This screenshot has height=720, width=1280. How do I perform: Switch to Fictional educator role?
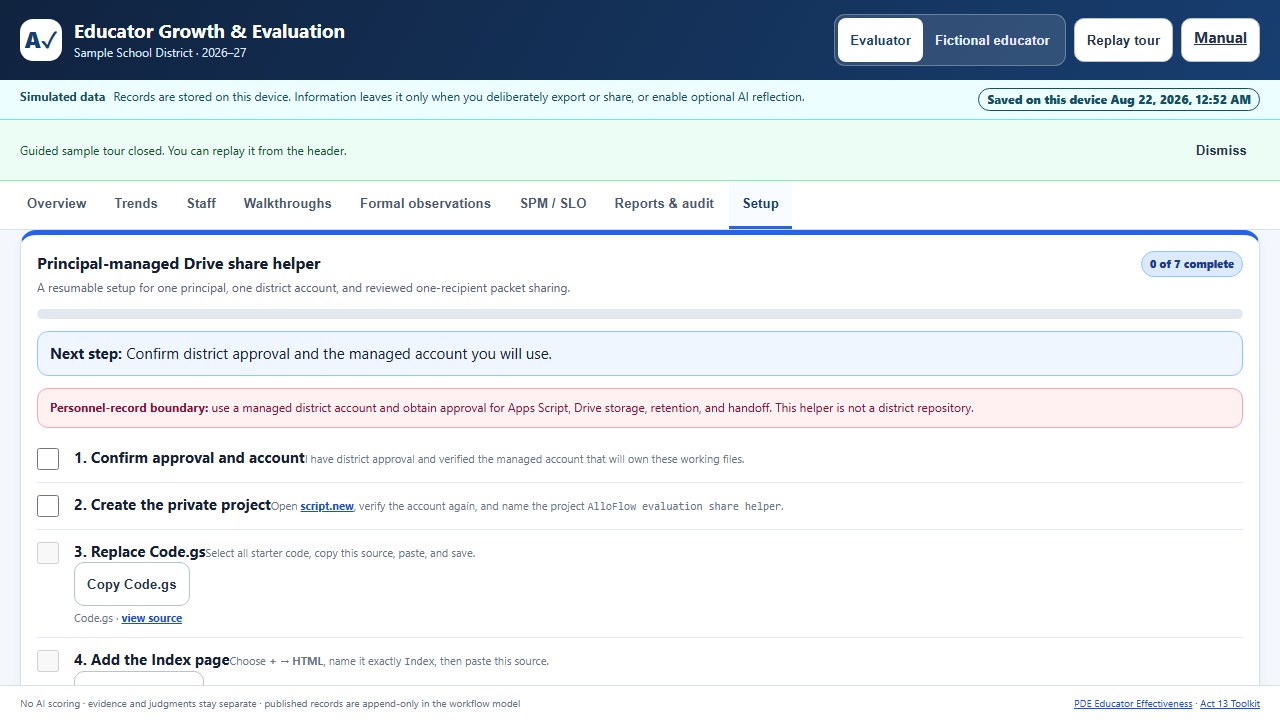point(992,40)
